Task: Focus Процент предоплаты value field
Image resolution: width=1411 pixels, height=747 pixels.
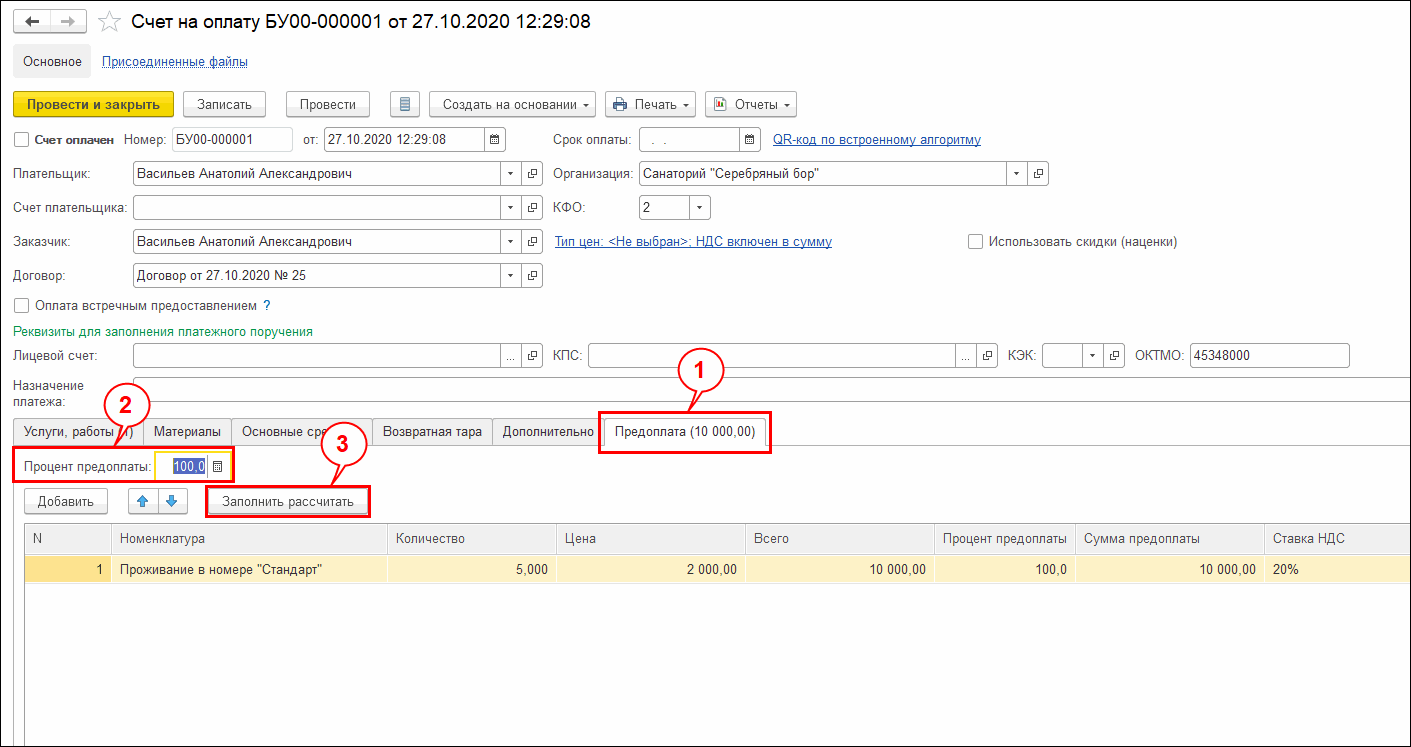Action: 183,466
